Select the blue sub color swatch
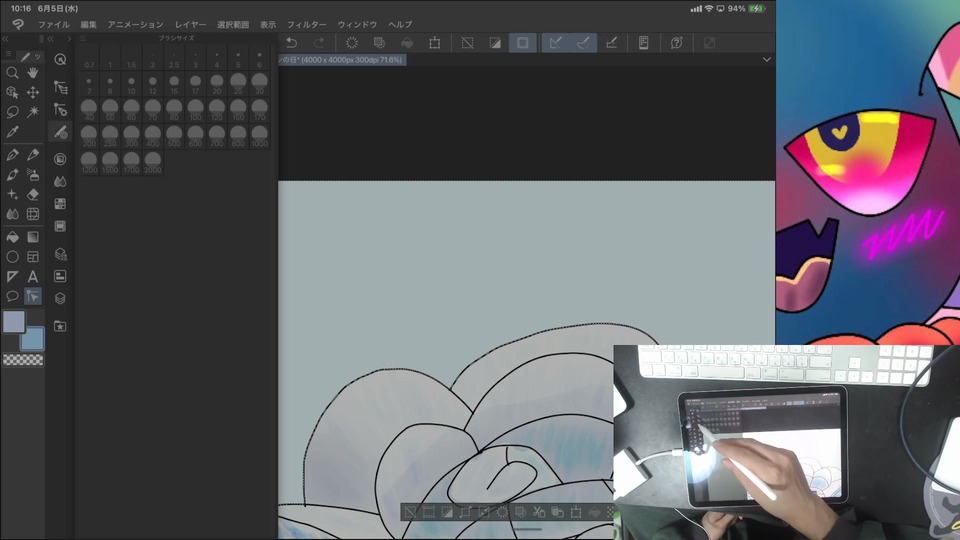Screen dimensions: 960x540 32,339
